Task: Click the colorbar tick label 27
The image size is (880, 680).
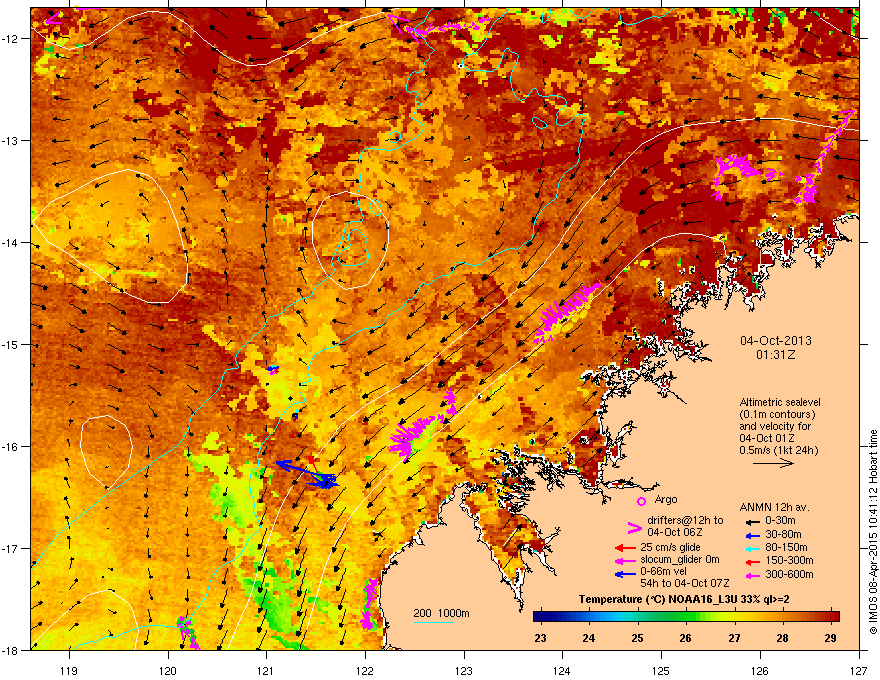Action: click(734, 637)
